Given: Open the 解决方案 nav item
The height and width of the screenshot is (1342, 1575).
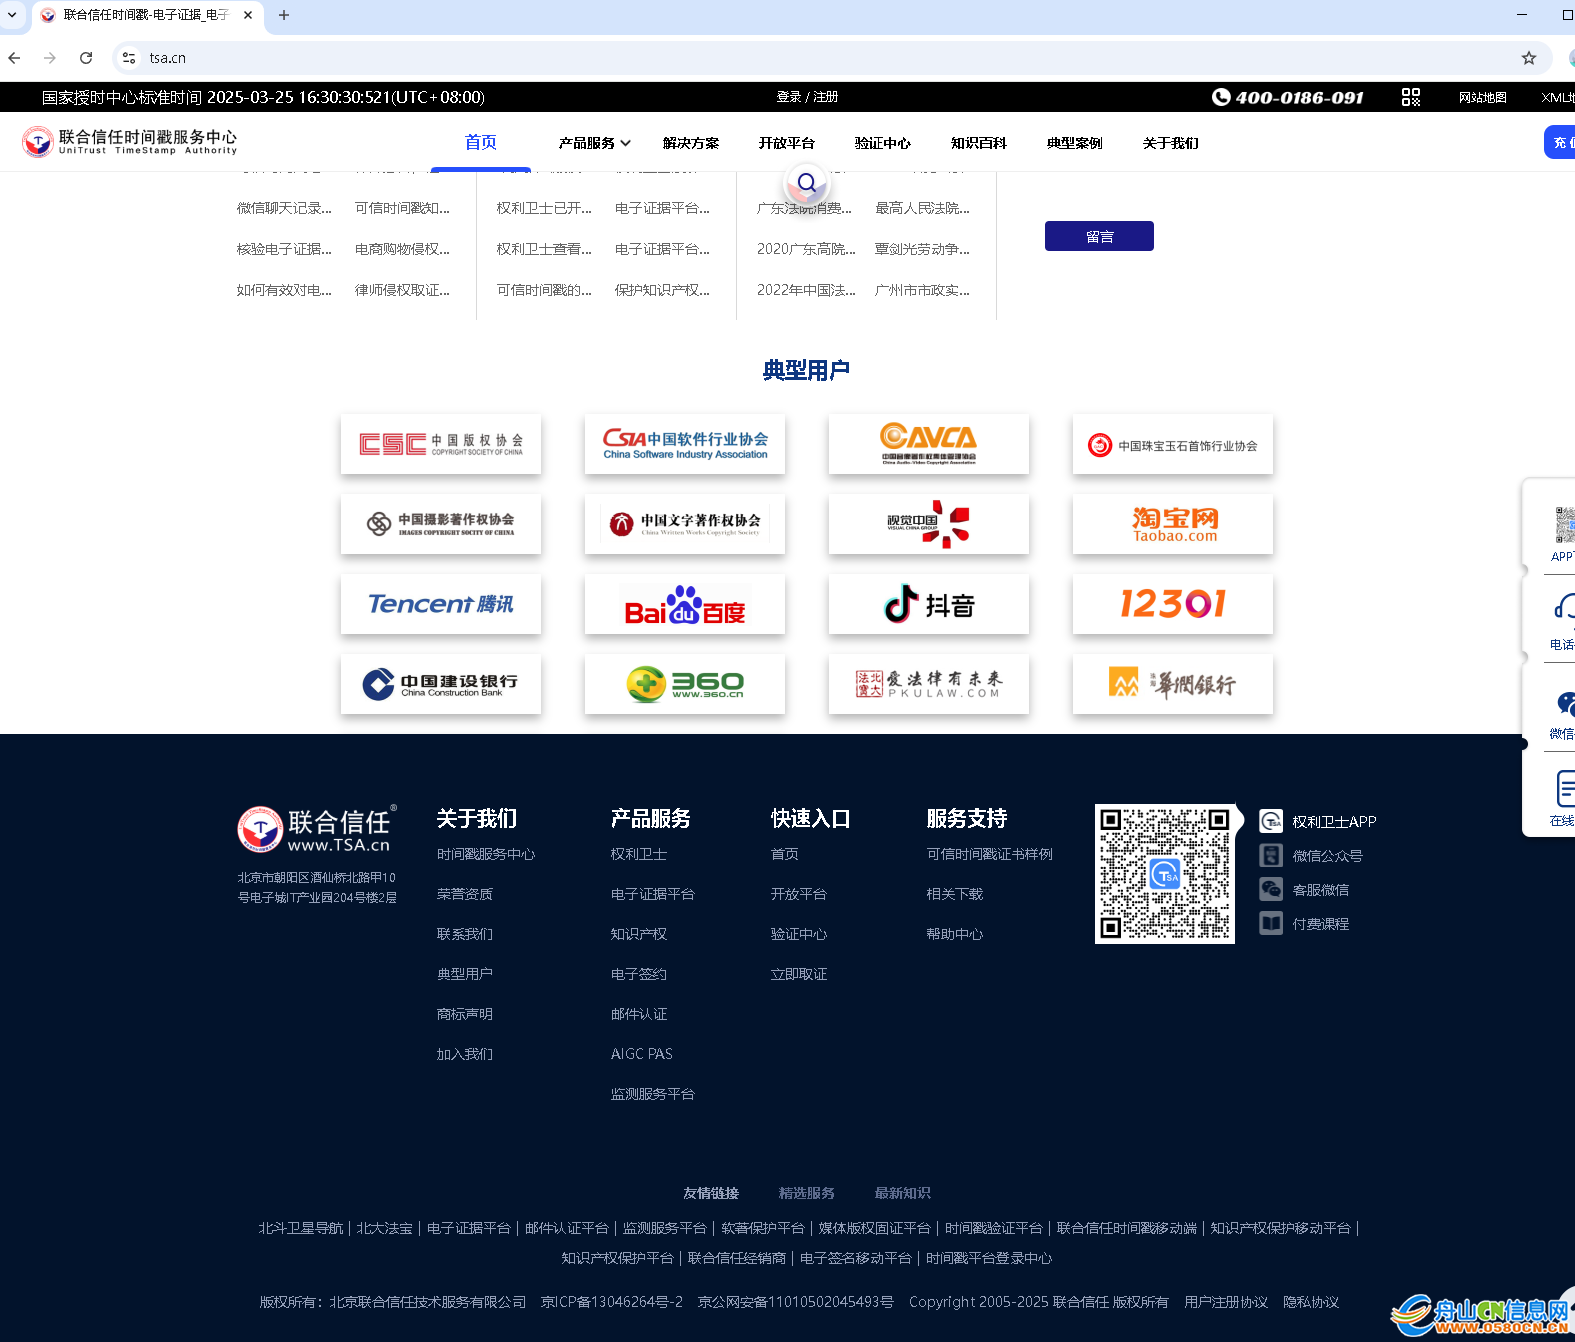Looking at the screenshot, I should point(691,143).
